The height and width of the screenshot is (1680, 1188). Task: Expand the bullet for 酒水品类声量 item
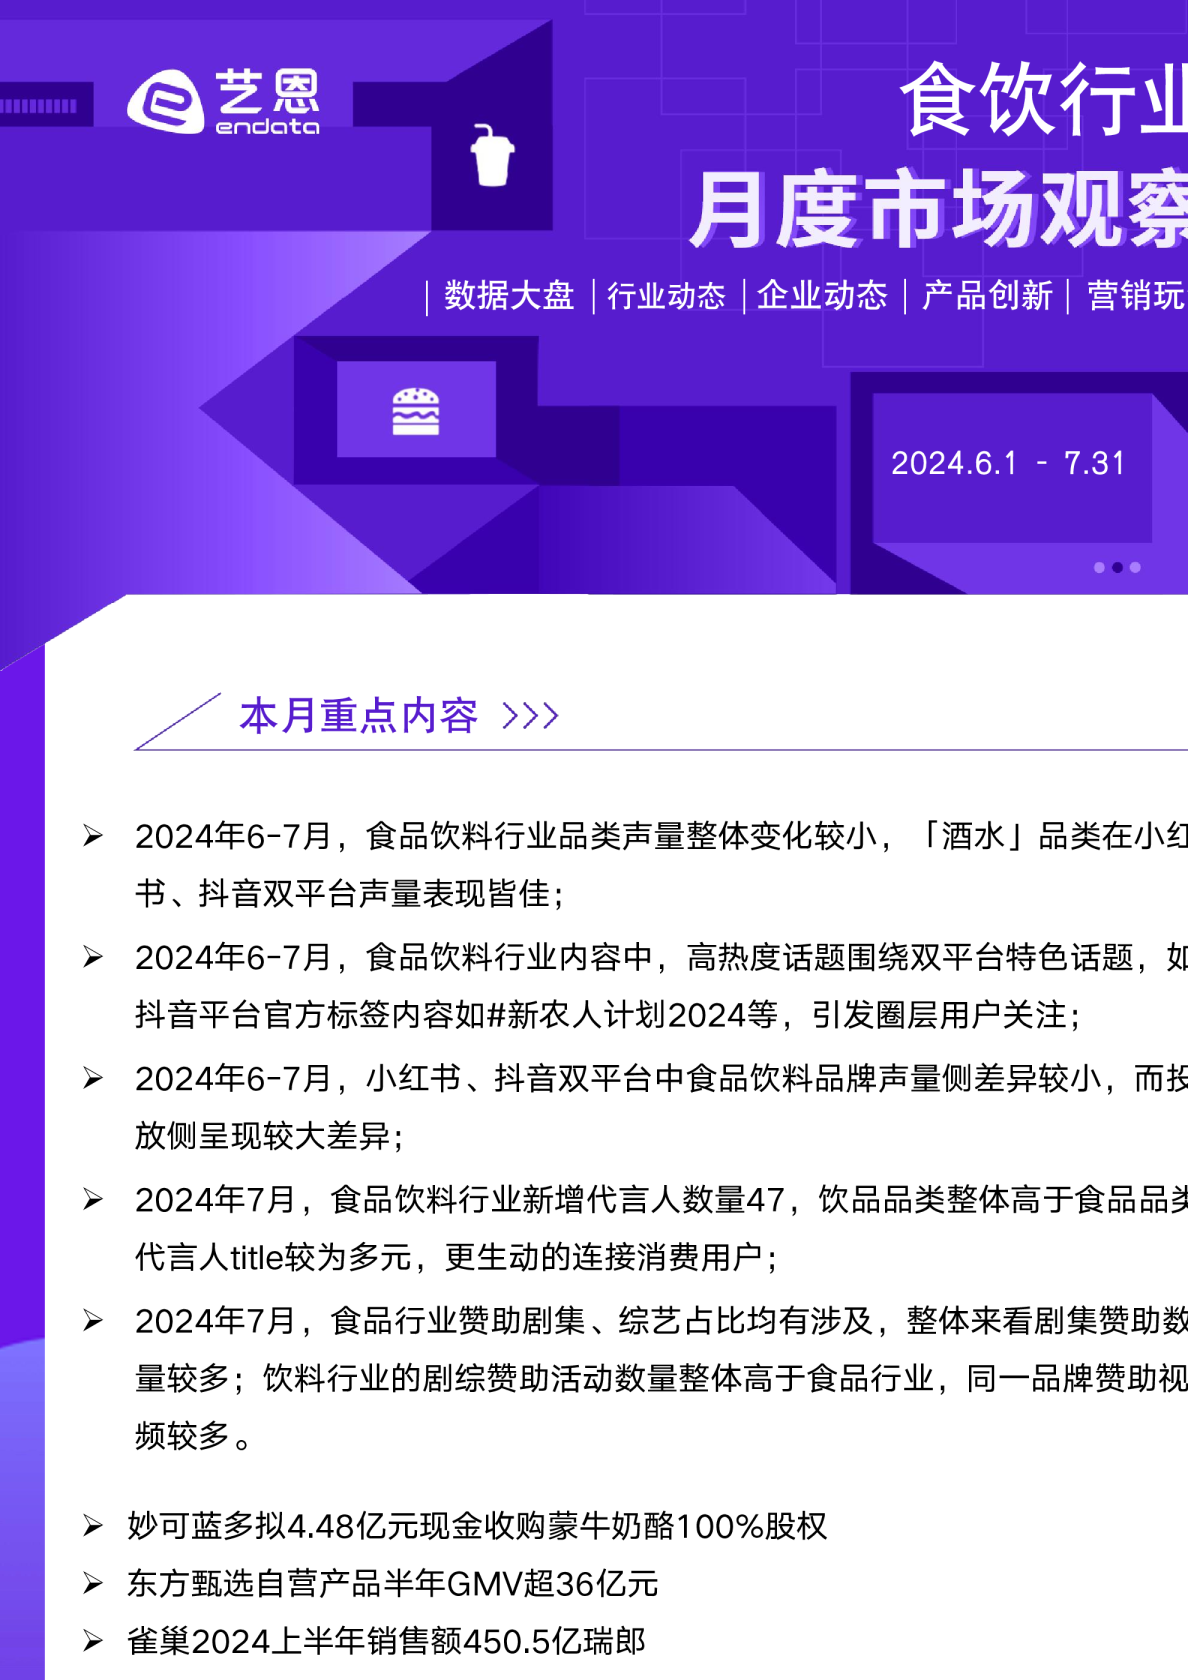click(x=93, y=836)
